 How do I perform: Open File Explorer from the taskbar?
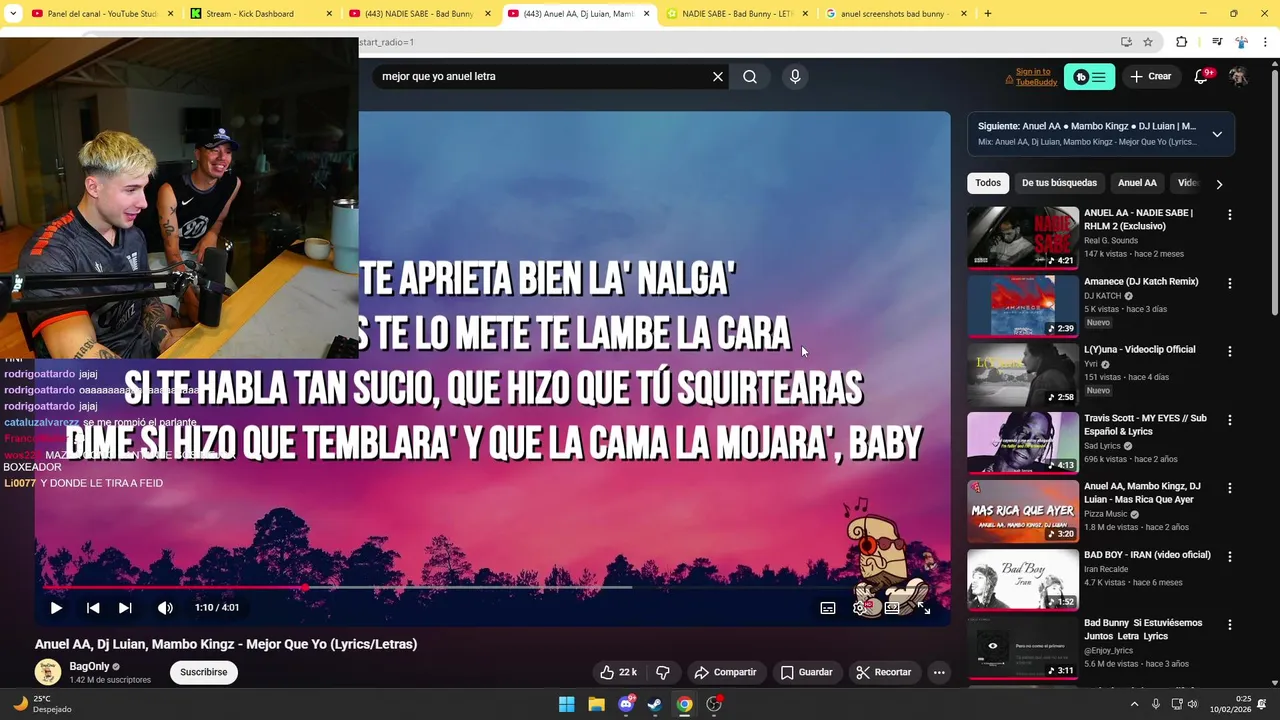coord(596,704)
